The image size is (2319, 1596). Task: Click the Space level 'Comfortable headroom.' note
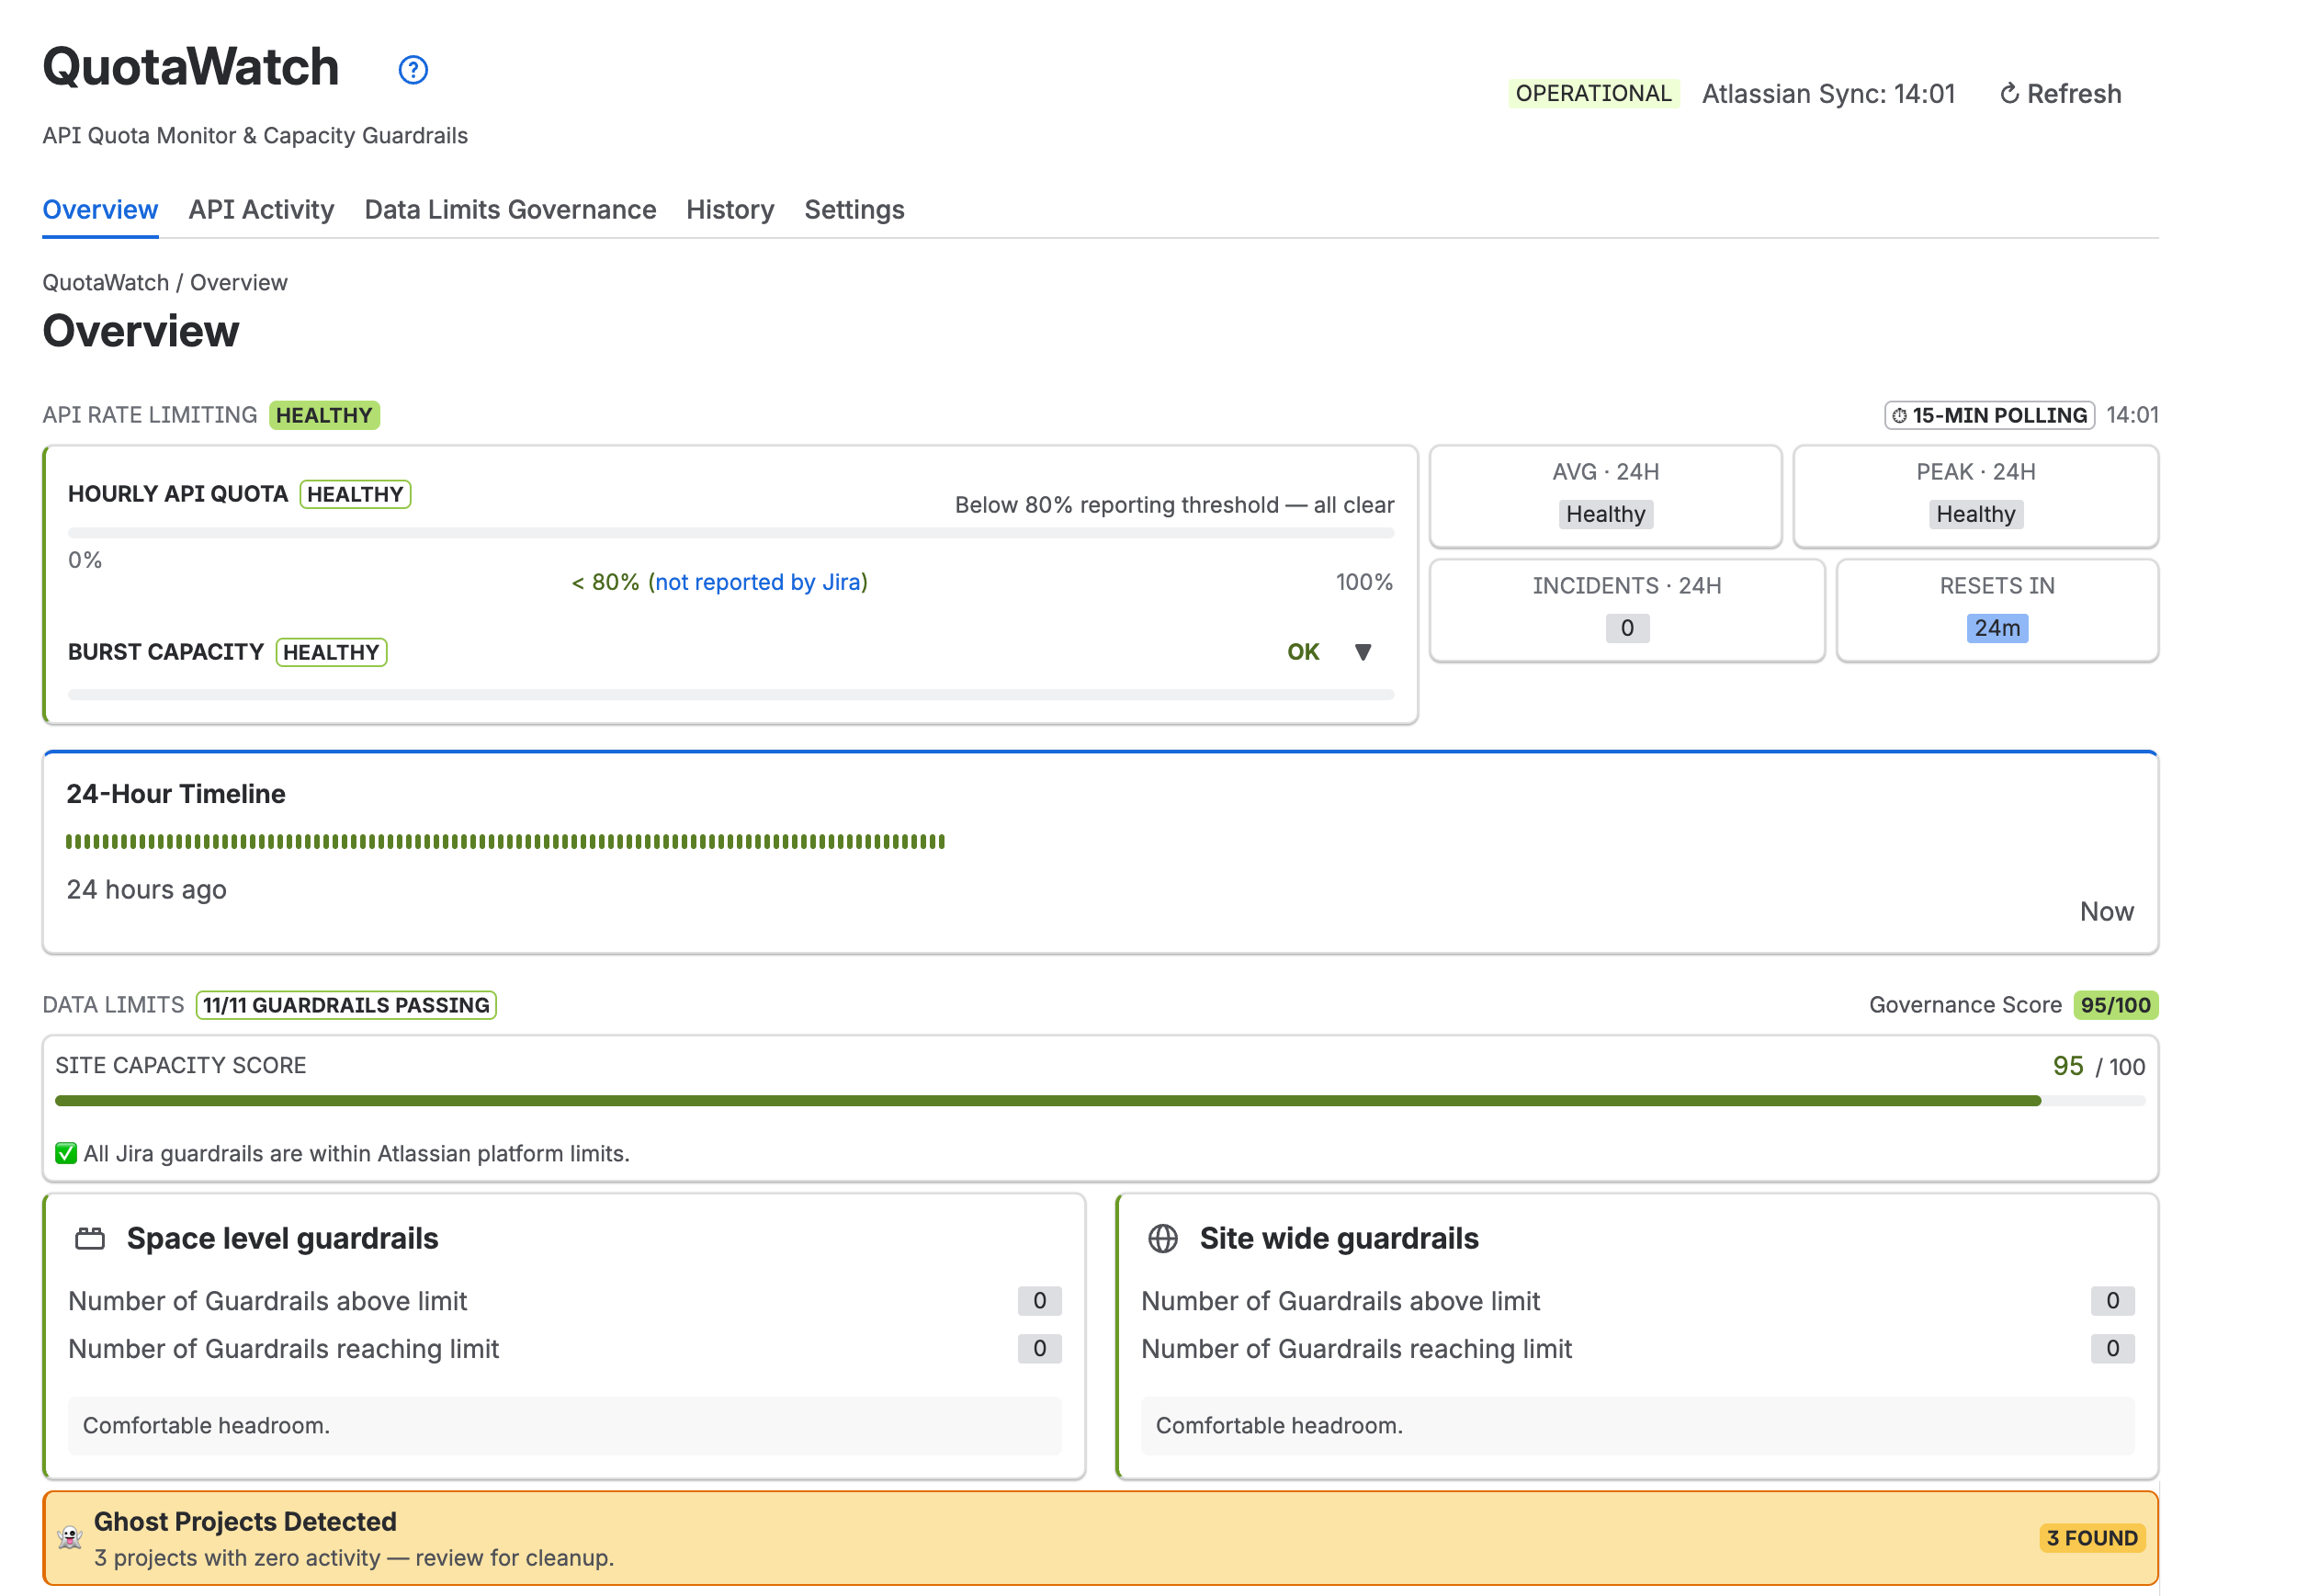pyautogui.click(x=565, y=1426)
